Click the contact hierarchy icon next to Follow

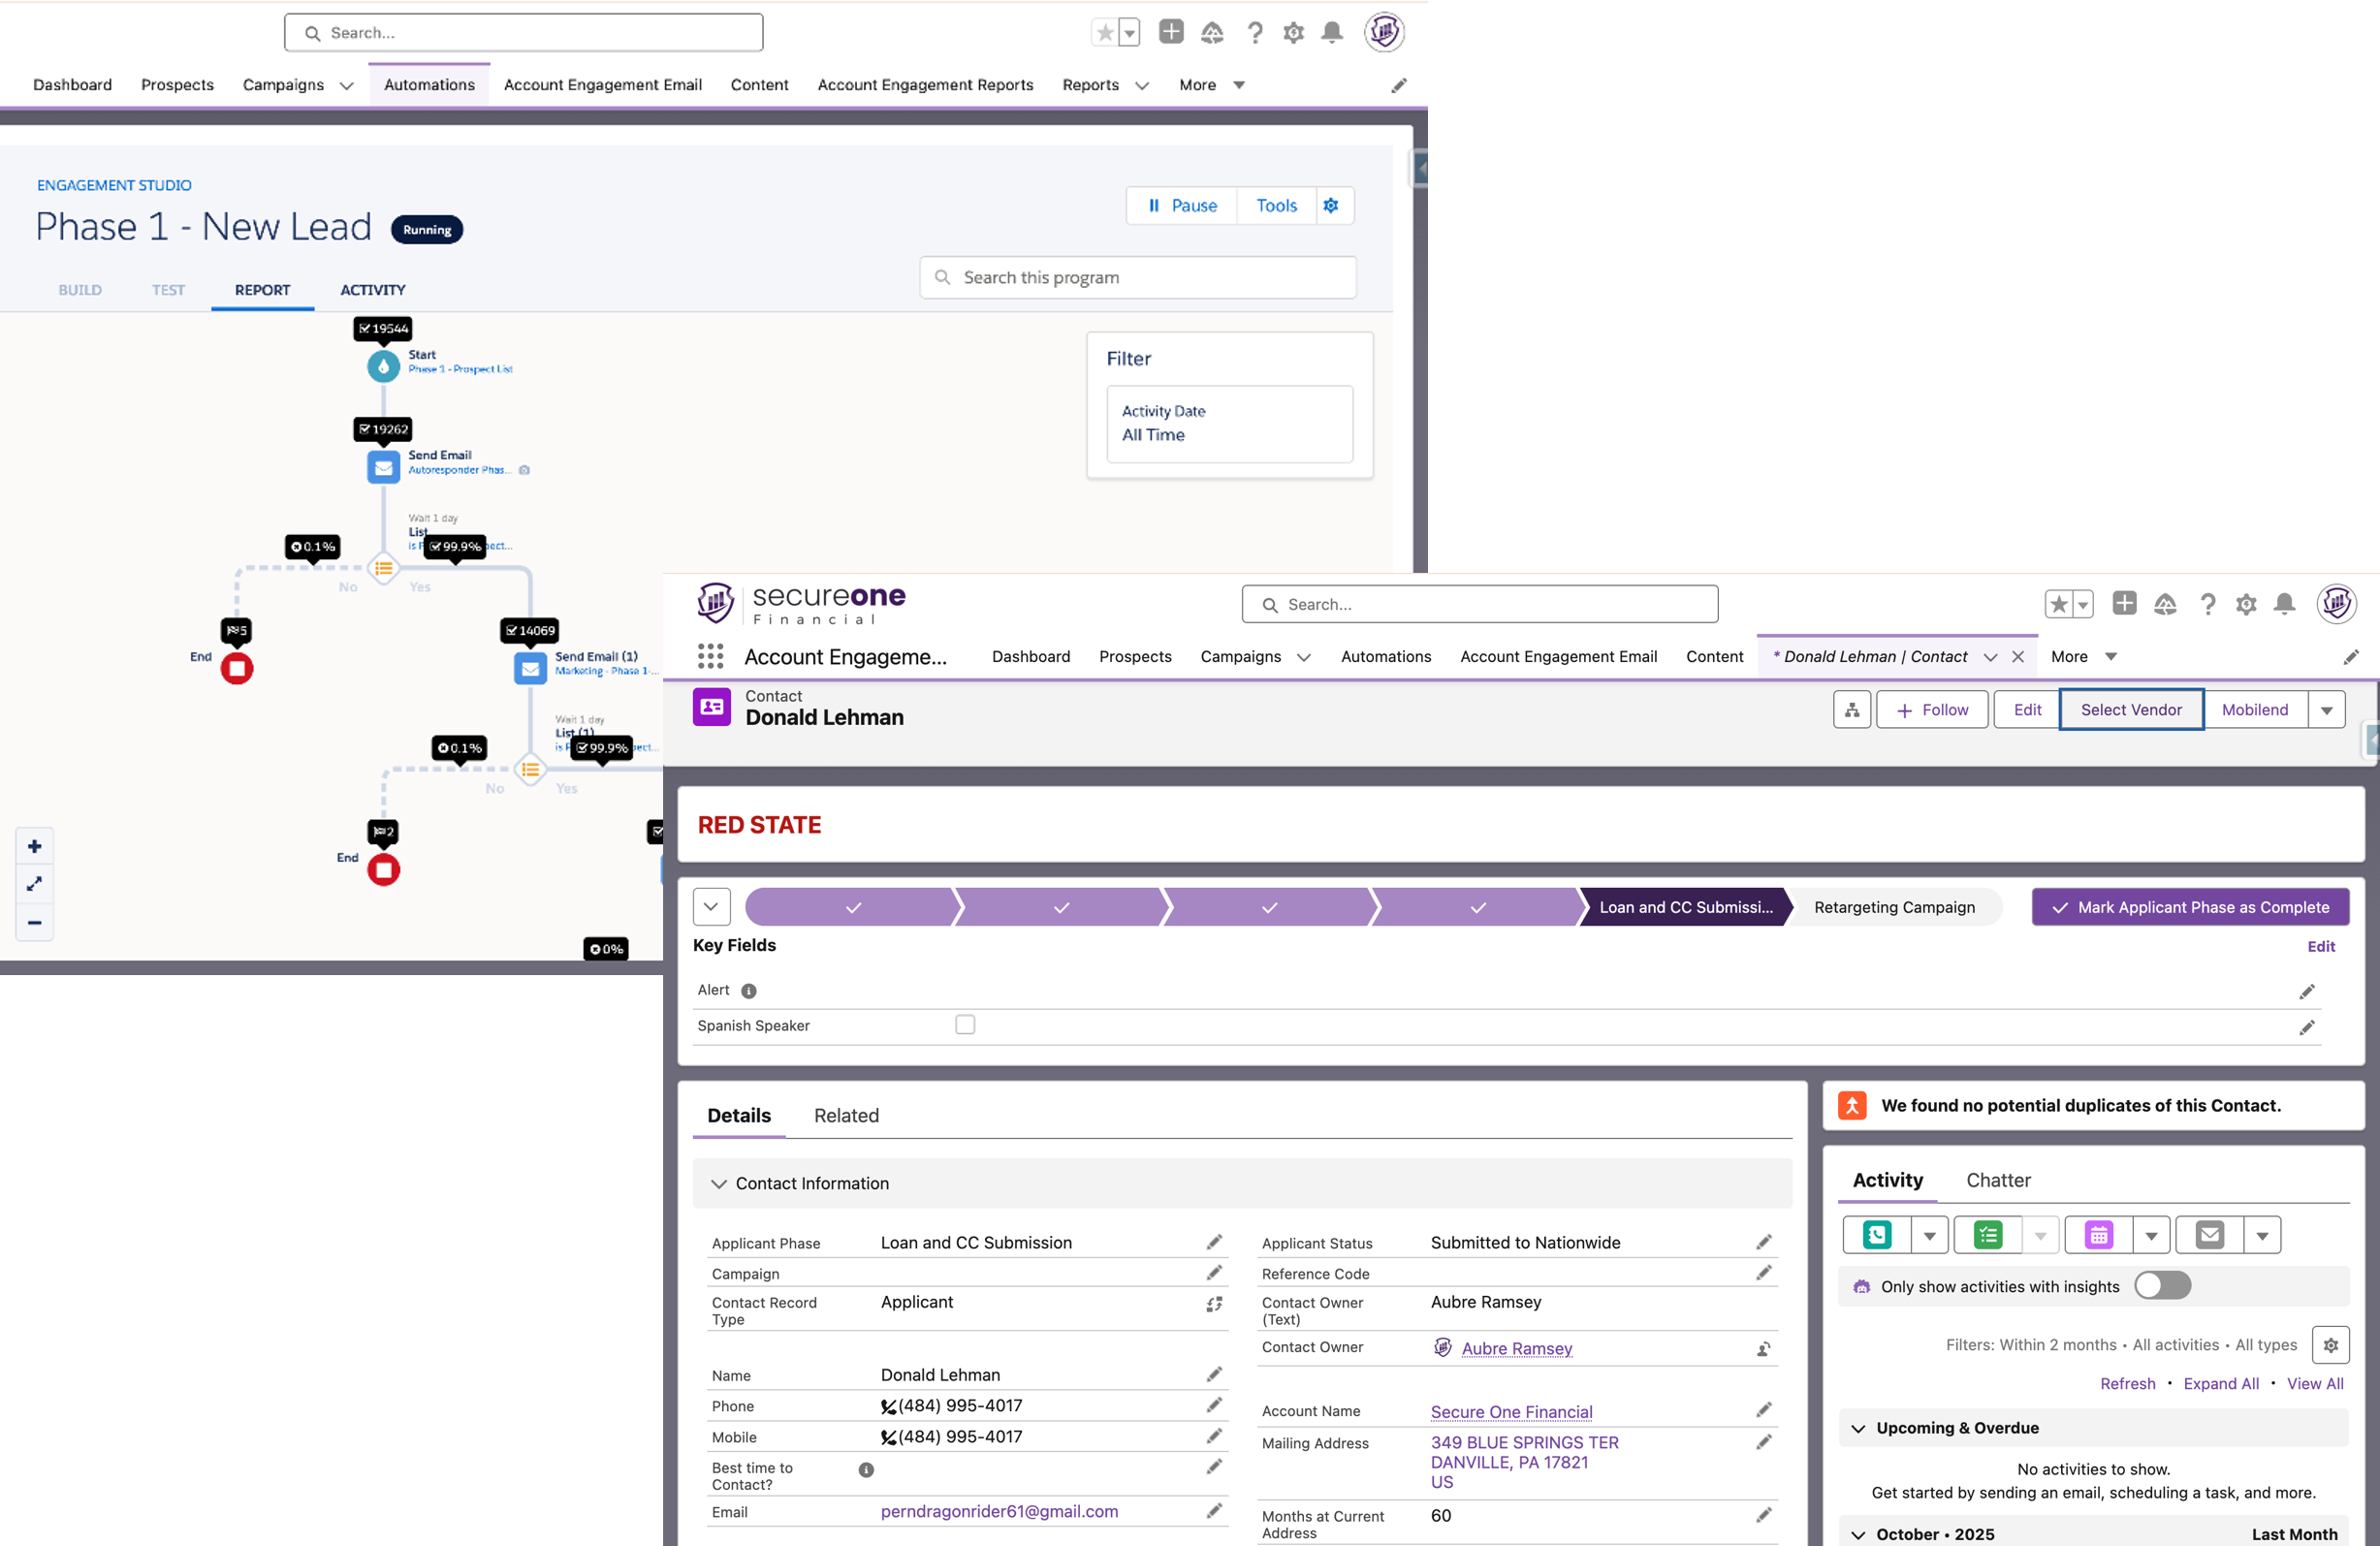(1852, 710)
